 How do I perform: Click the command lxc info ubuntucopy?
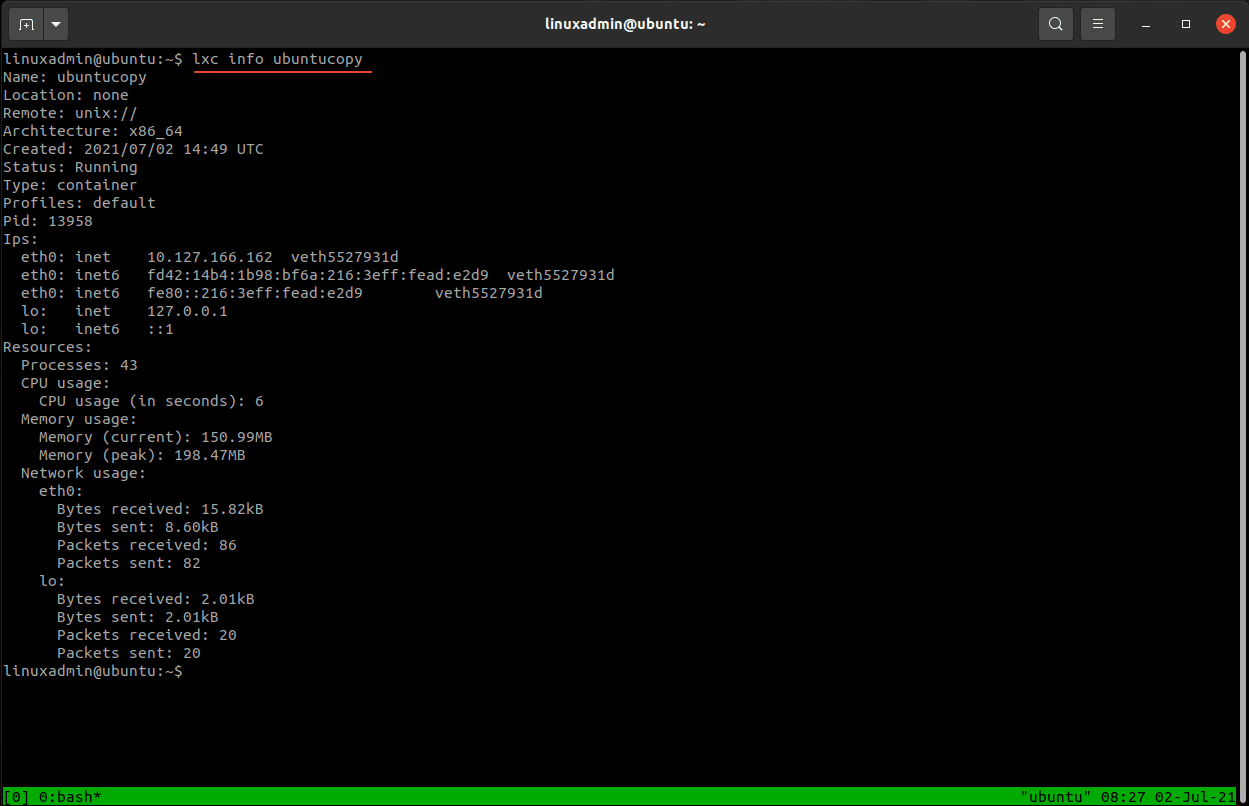pyautogui.click(x=278, y=59)
